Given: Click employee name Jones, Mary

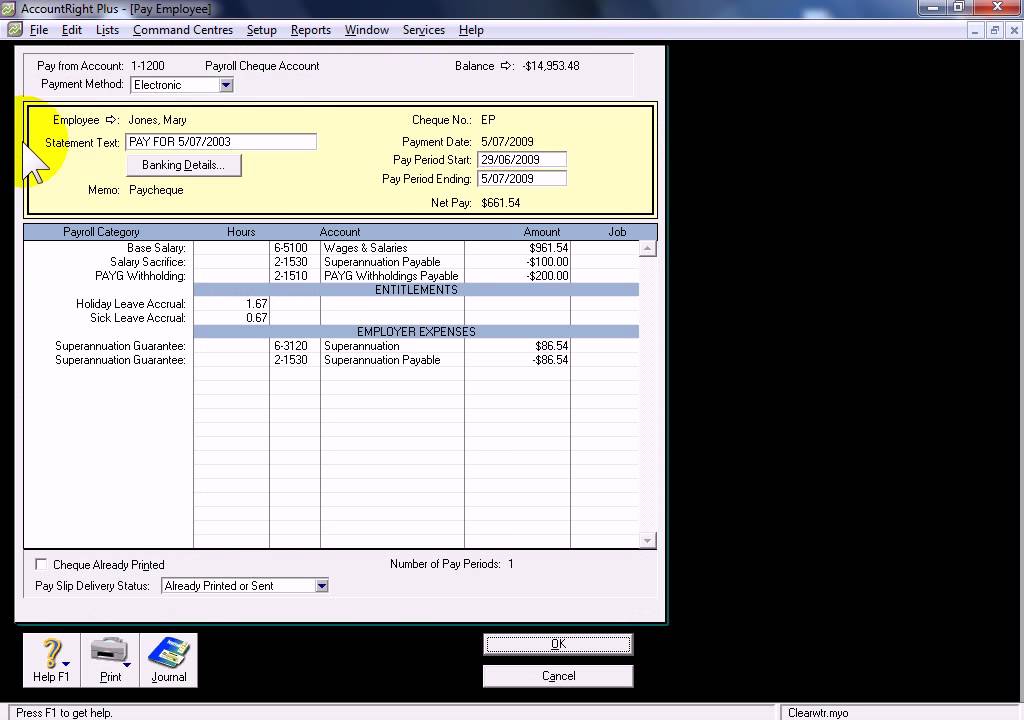Looking at the screenshot, I should (157, 120).
